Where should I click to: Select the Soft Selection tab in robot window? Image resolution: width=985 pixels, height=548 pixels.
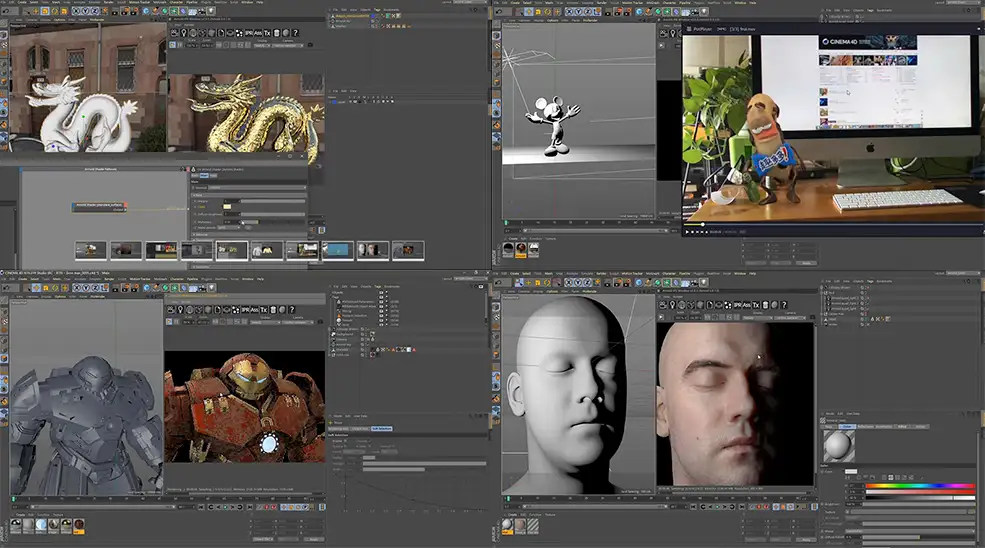pos(382,429)
